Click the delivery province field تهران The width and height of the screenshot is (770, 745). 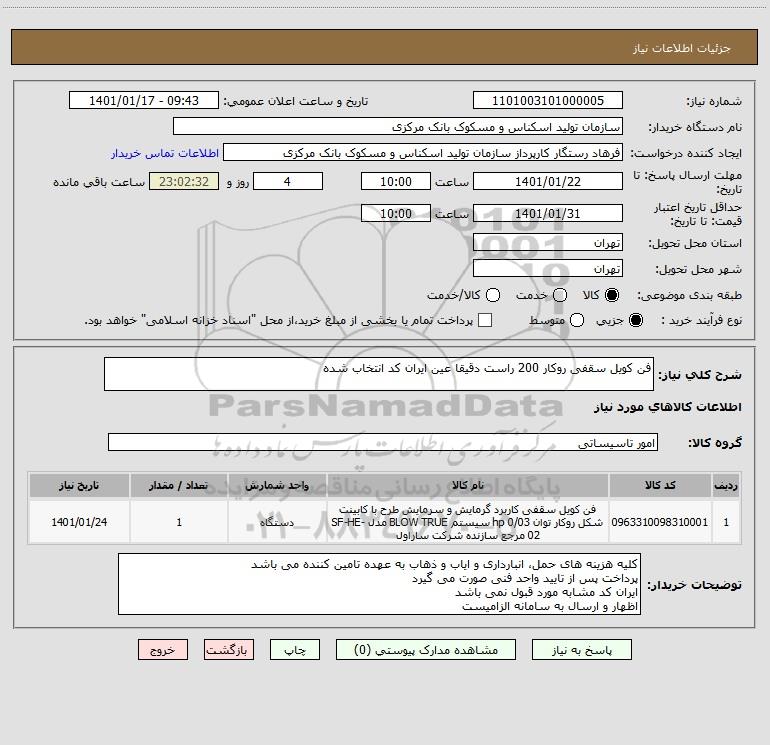coord(548,243)
